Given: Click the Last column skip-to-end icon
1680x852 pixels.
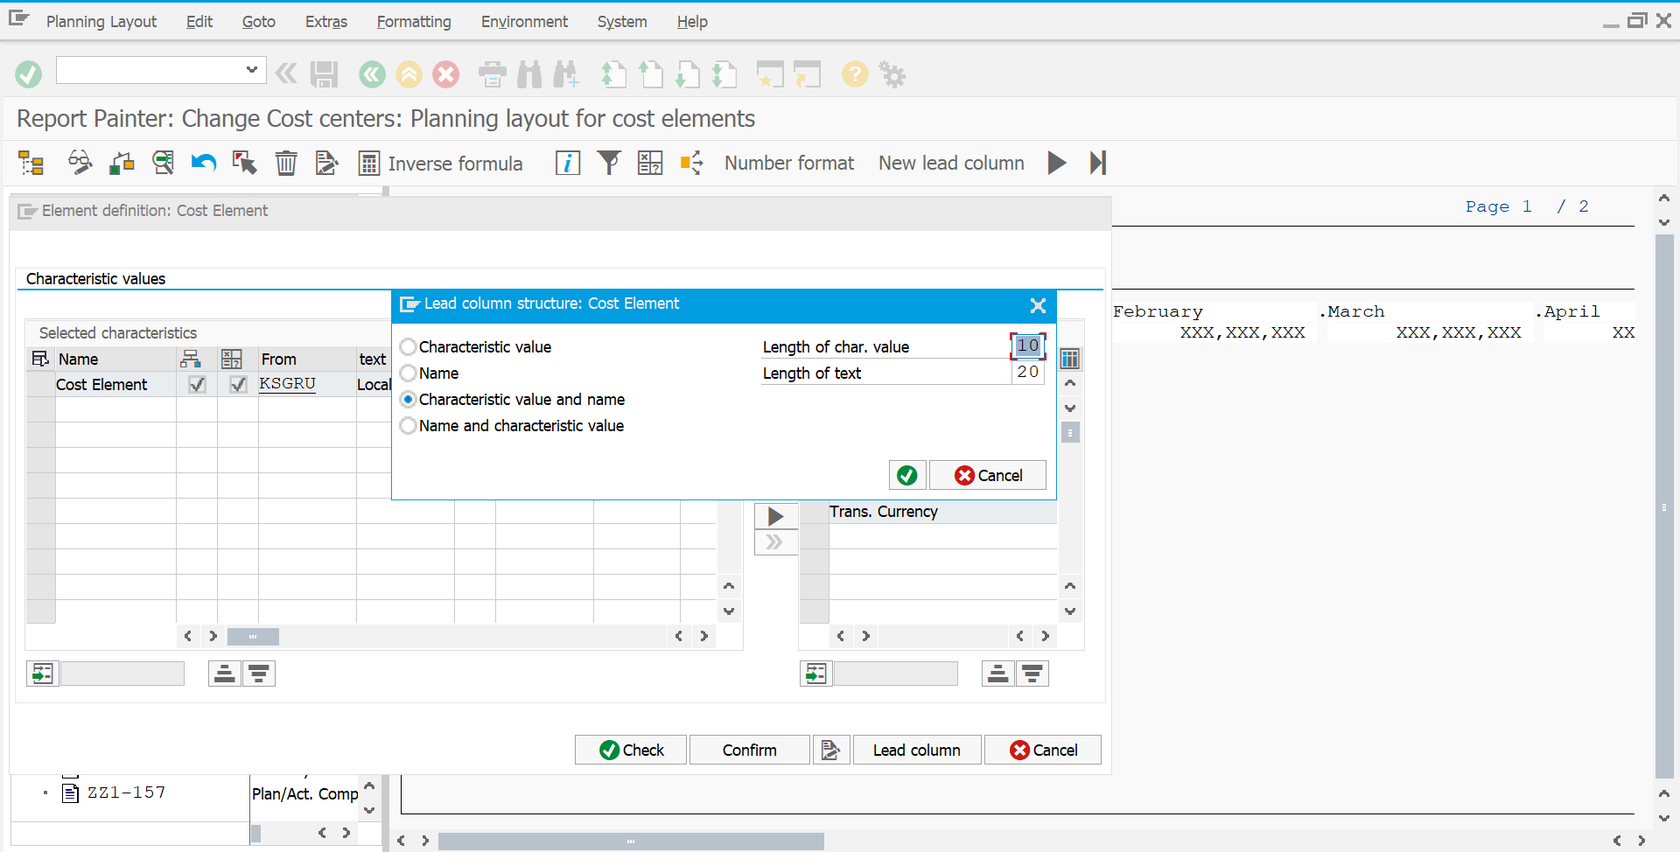Looking at the screenshot, I should point(1098,163).
